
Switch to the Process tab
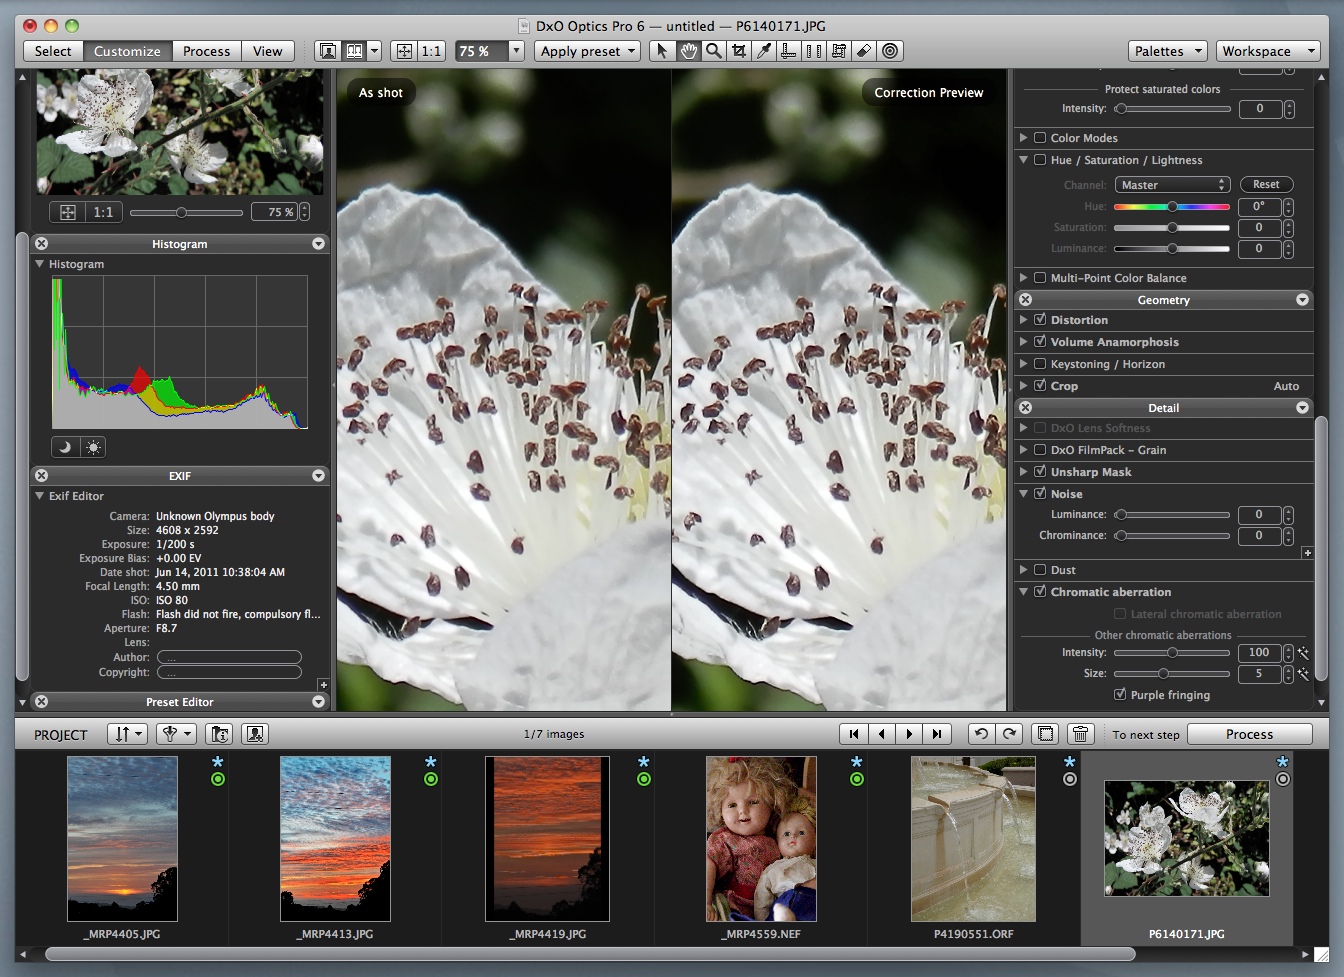(x=206, y=51)
